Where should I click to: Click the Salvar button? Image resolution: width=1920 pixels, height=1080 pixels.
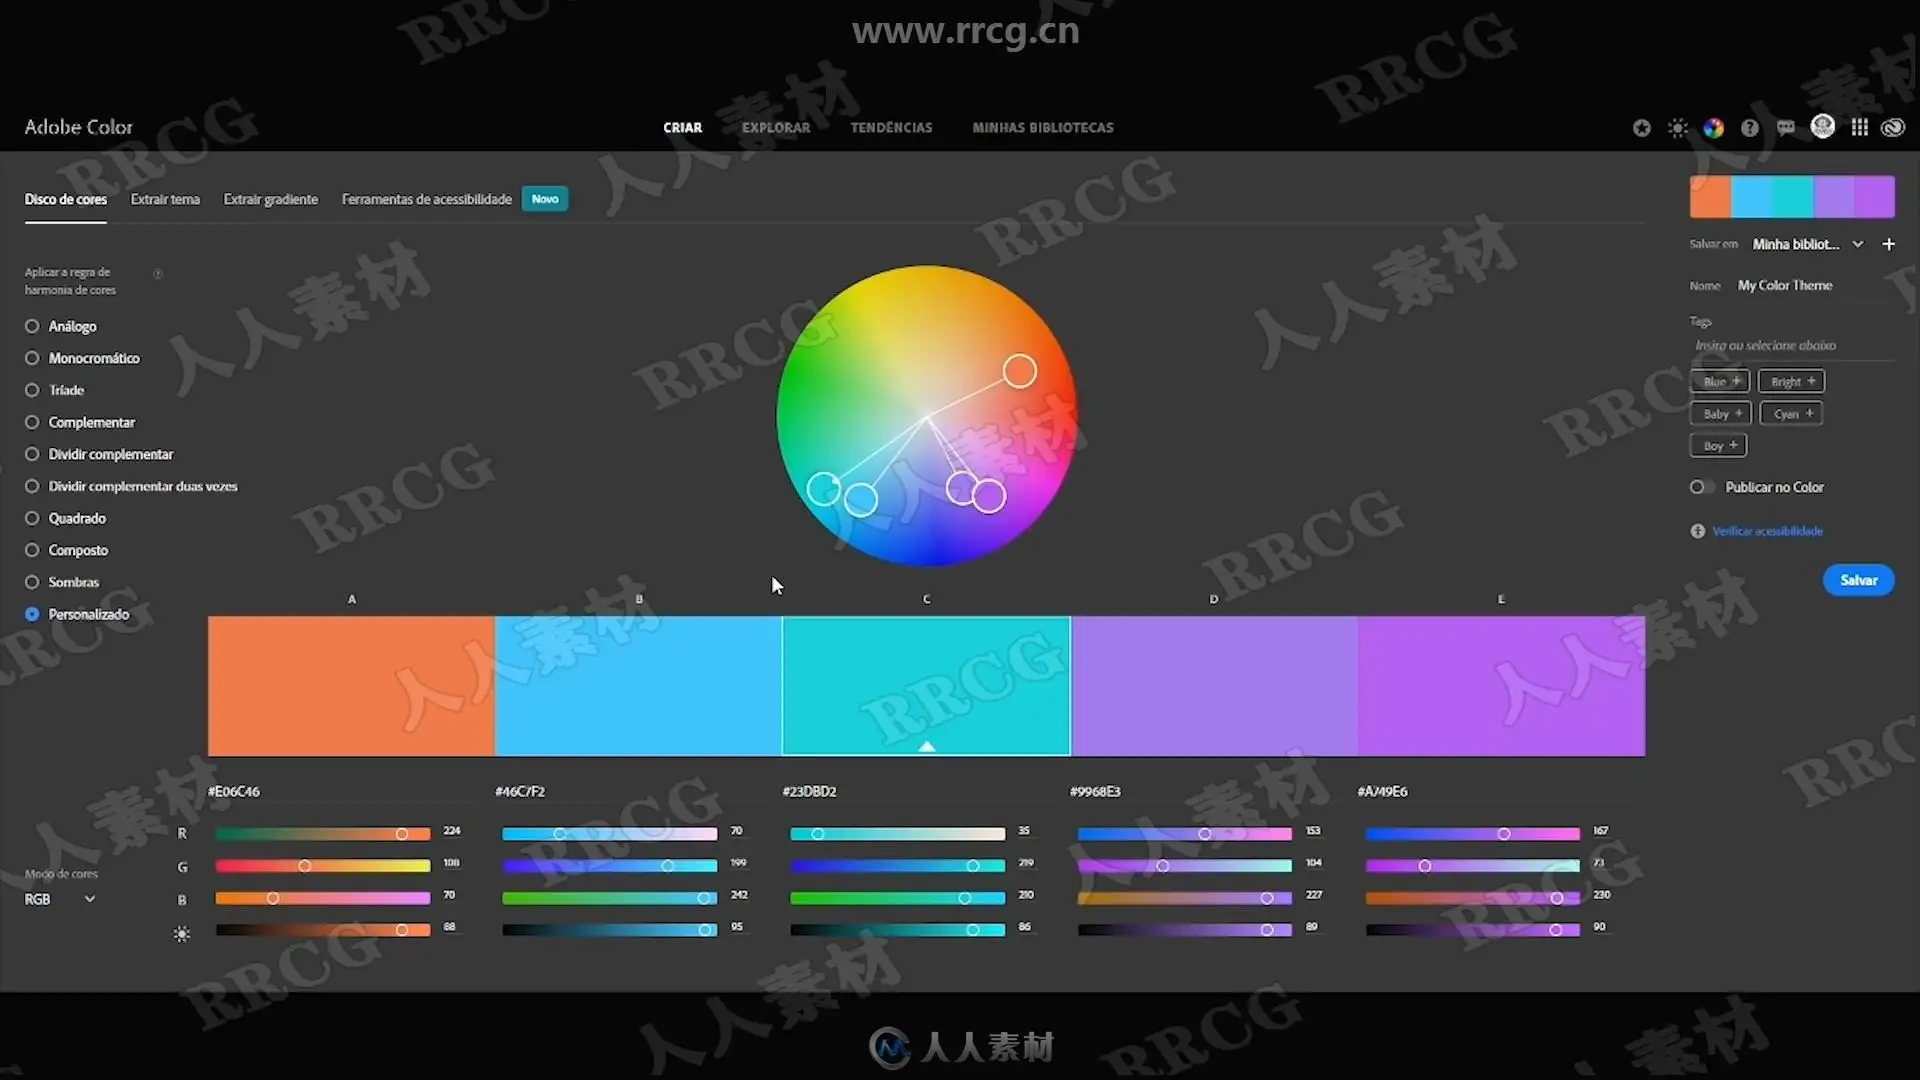coord(1858,580)
